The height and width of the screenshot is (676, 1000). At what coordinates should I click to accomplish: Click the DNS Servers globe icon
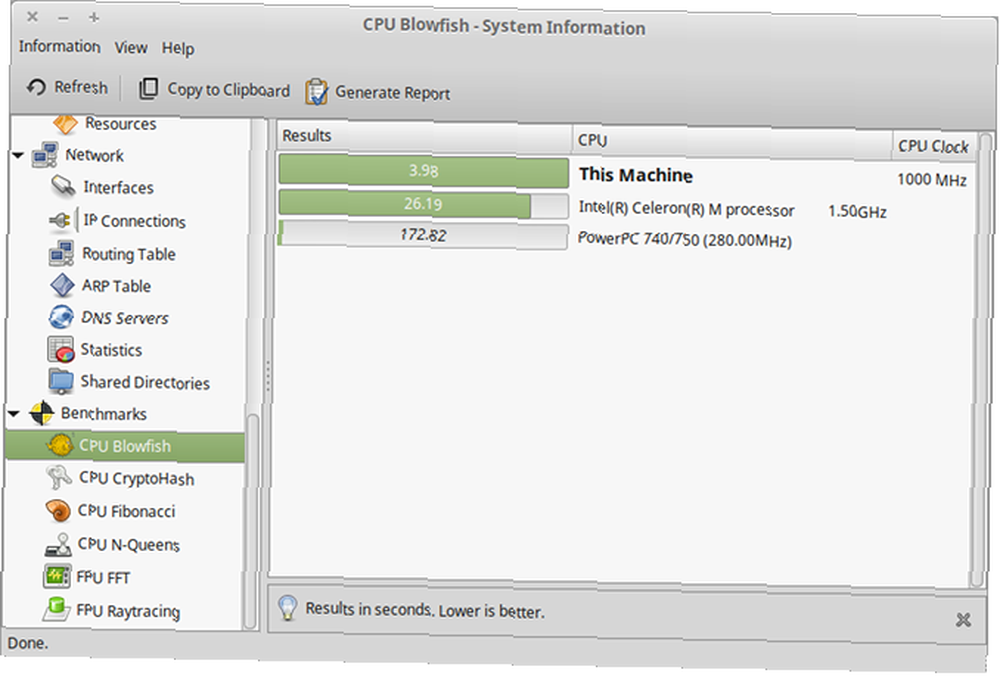click(x=61, y=317)
